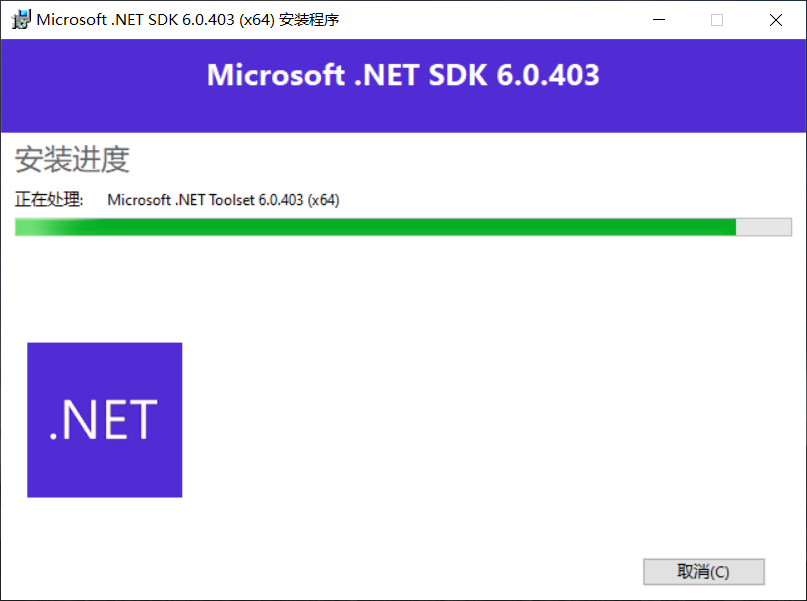Cancel installation with the 取消(C) button
This screenshot has width=807, height=601.
(x=704, y=572)
